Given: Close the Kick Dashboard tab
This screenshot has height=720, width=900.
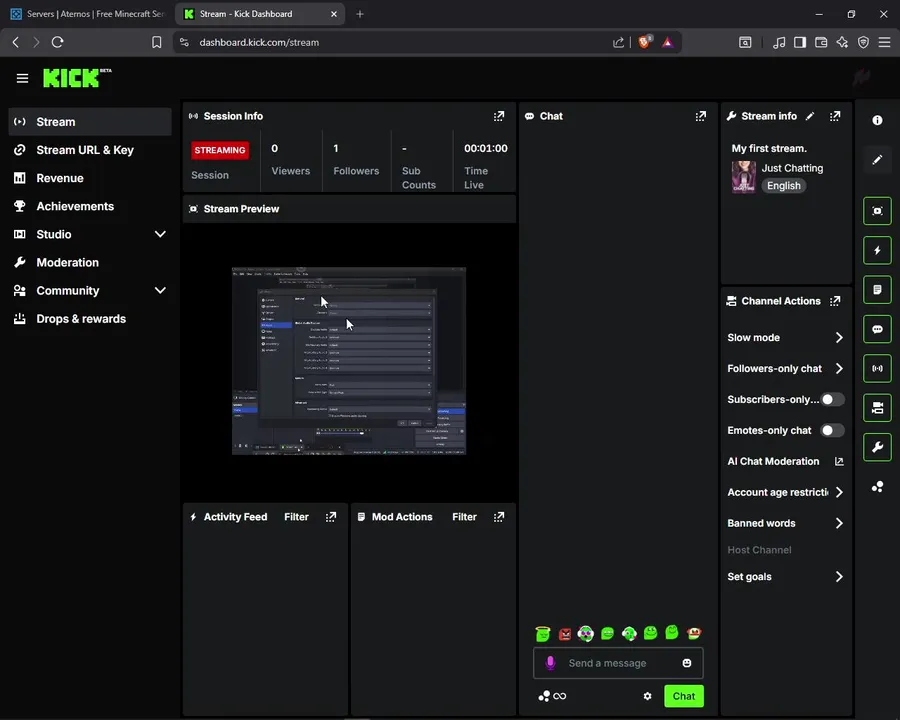Looking at the screenshot, I should click(x=334, y=14).
